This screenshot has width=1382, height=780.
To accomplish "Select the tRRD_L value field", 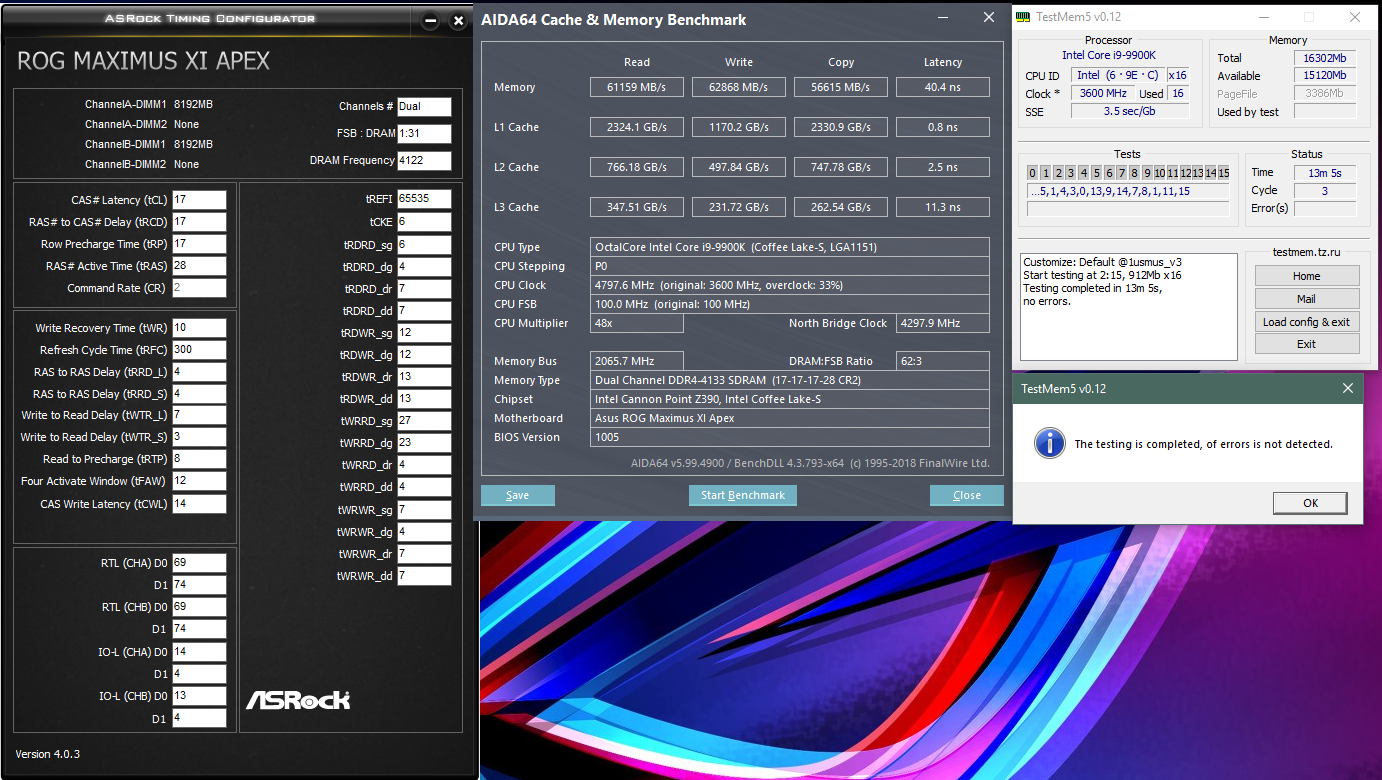I will click(x=199, y=372).
